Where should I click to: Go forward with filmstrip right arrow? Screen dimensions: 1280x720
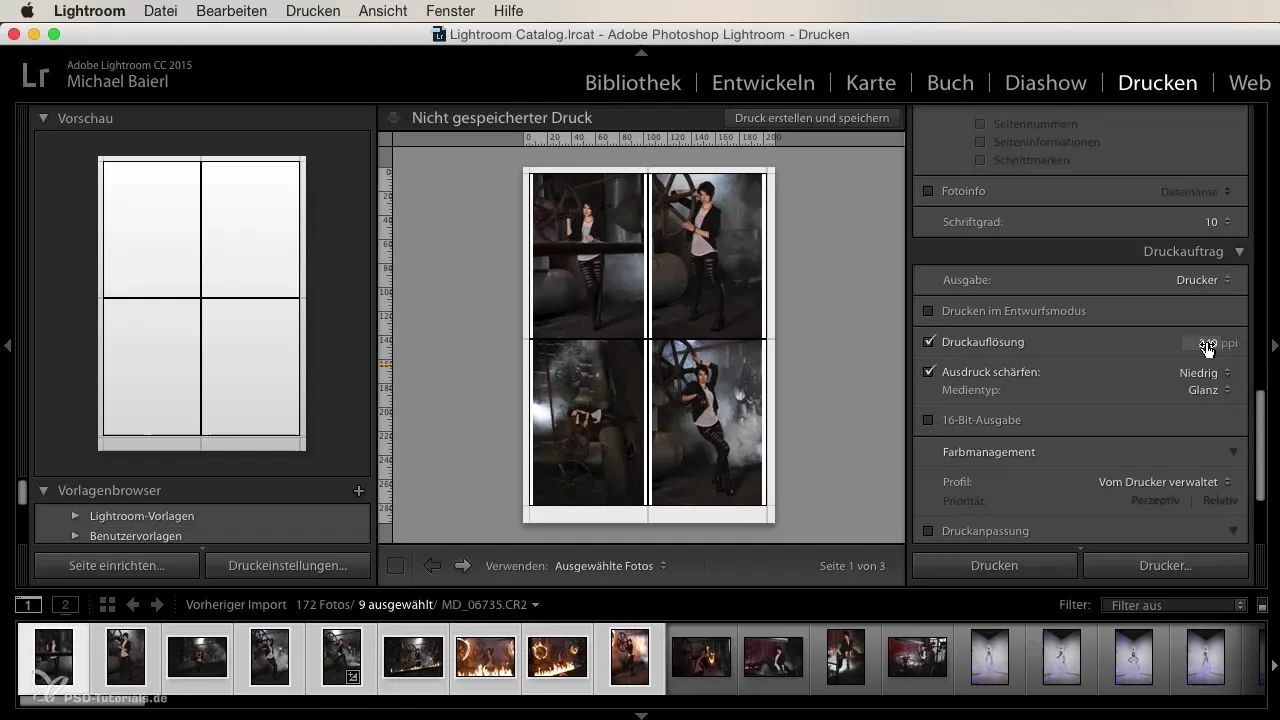coord(156,605)
